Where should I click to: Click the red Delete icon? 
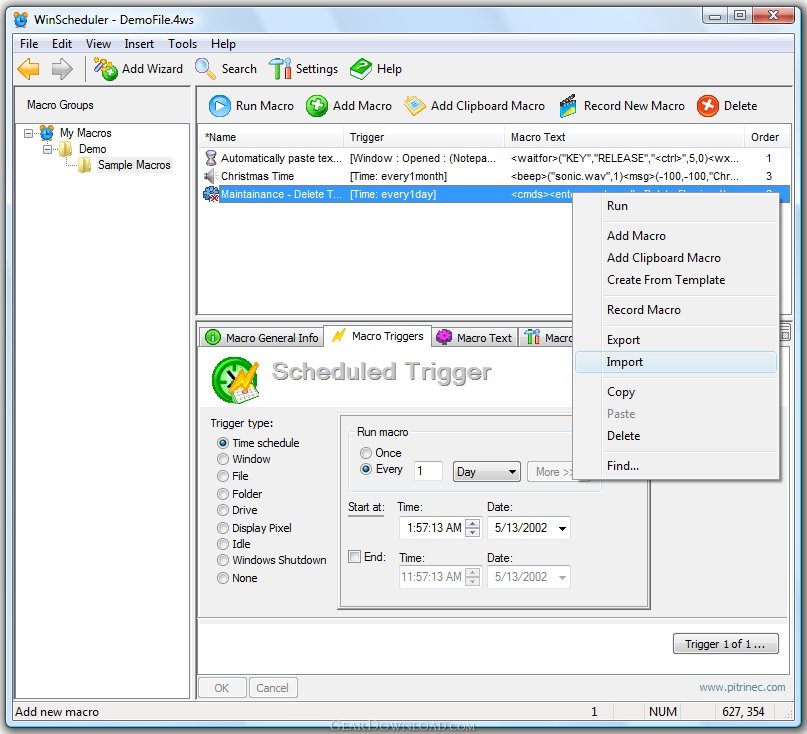(x=708, y=106)
